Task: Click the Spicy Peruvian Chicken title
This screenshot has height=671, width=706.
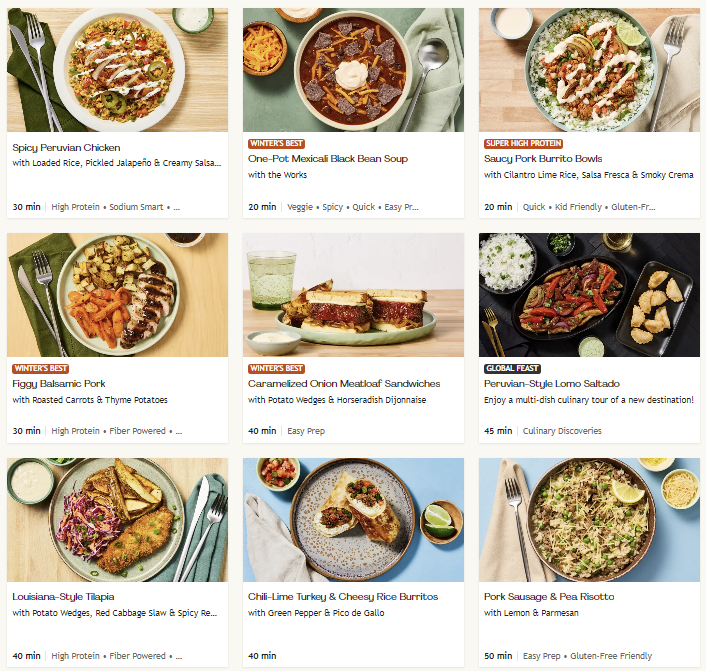Action: 66,148
